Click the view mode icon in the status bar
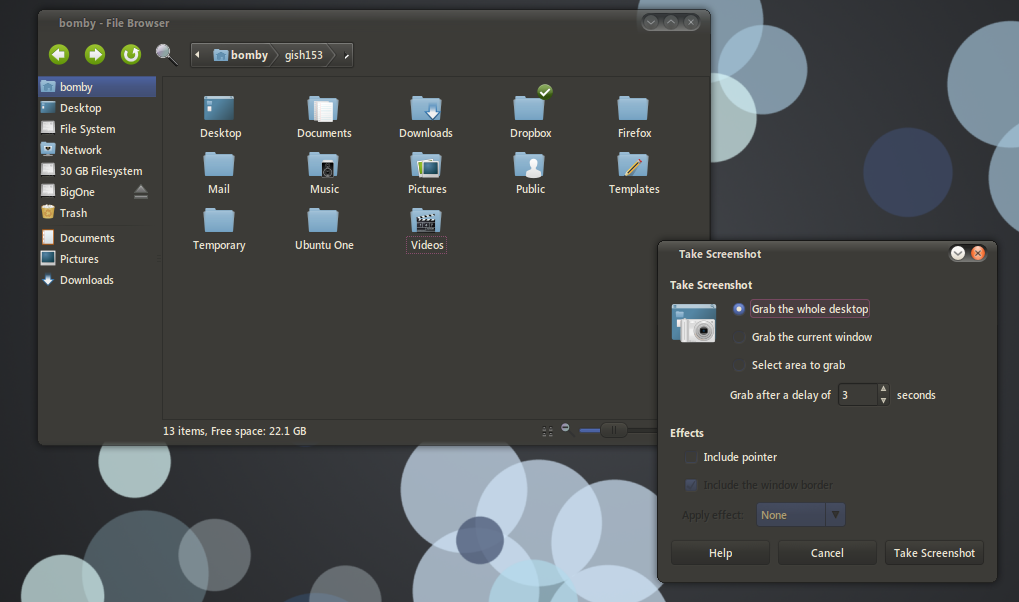The image size is (1019, 602). coord(547,431)
